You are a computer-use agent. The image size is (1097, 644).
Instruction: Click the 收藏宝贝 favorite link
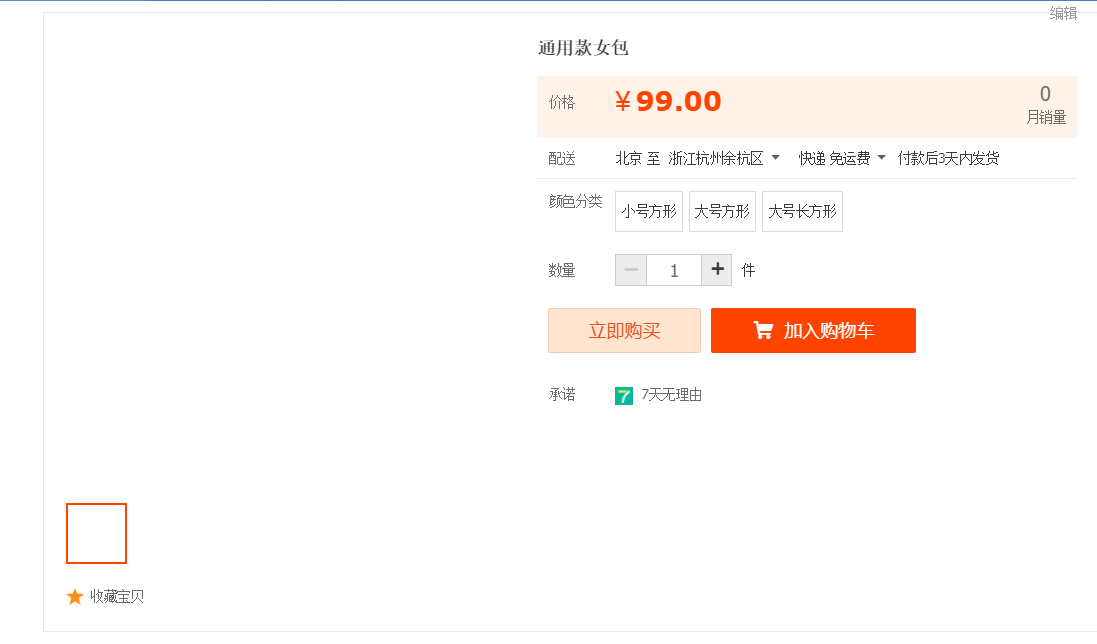pos(115,597)
